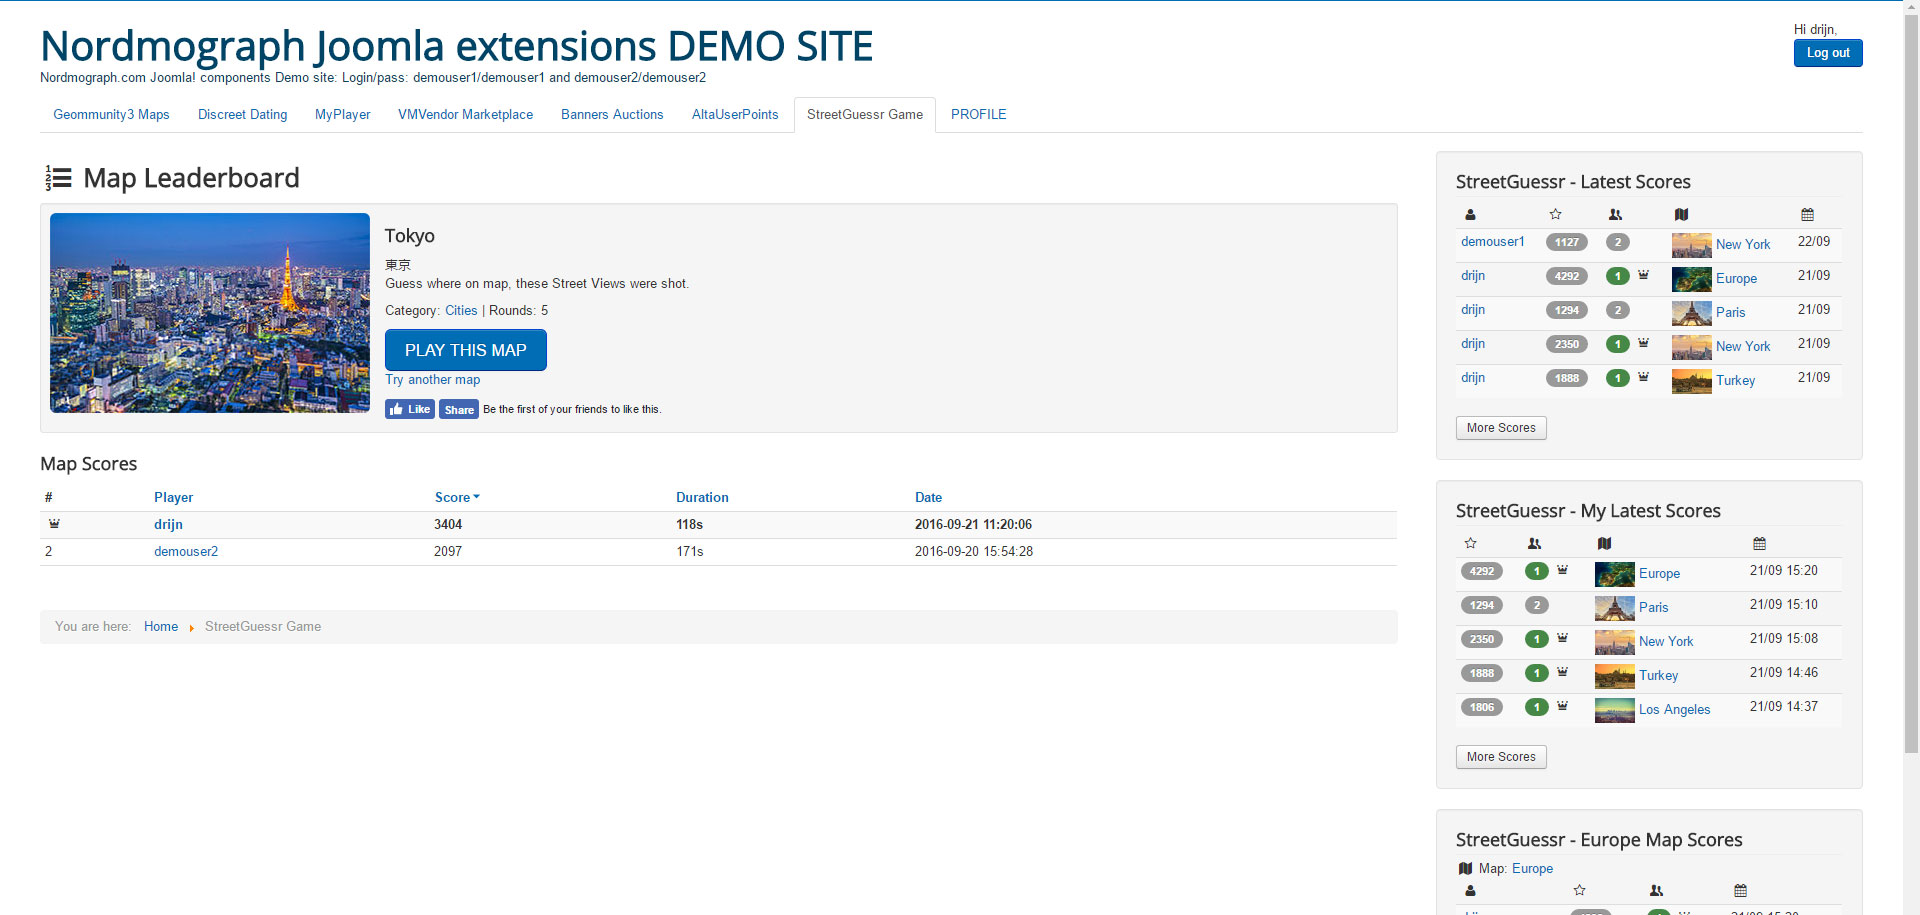Click users icon in My Latest Scores header
The width and height of the screenshot is (1920, 915).
[1534, 544]
